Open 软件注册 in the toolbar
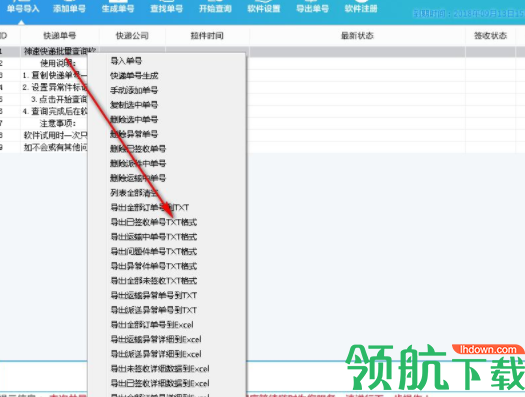 pos(361,8)
